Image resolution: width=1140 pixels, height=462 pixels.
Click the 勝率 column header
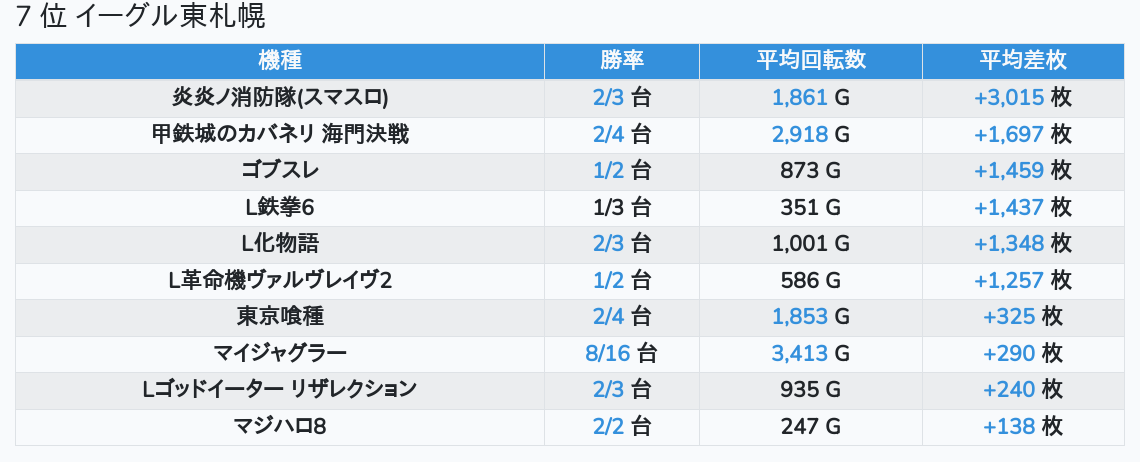point(621,60)
